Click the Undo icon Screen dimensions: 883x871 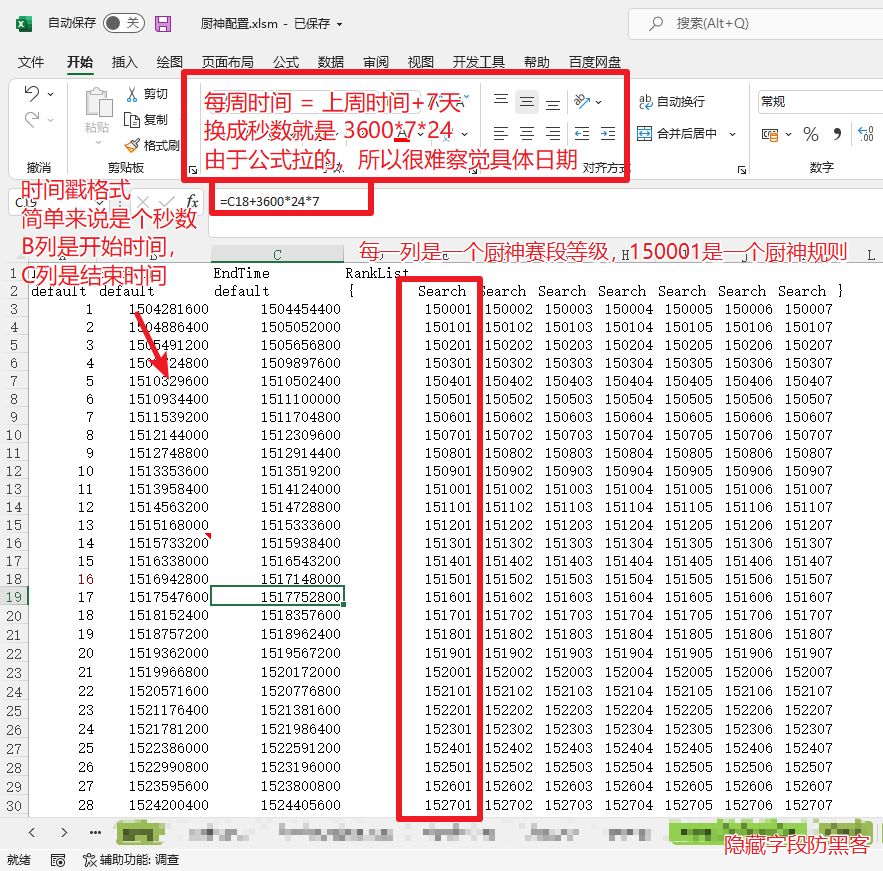tap(32, 93)
